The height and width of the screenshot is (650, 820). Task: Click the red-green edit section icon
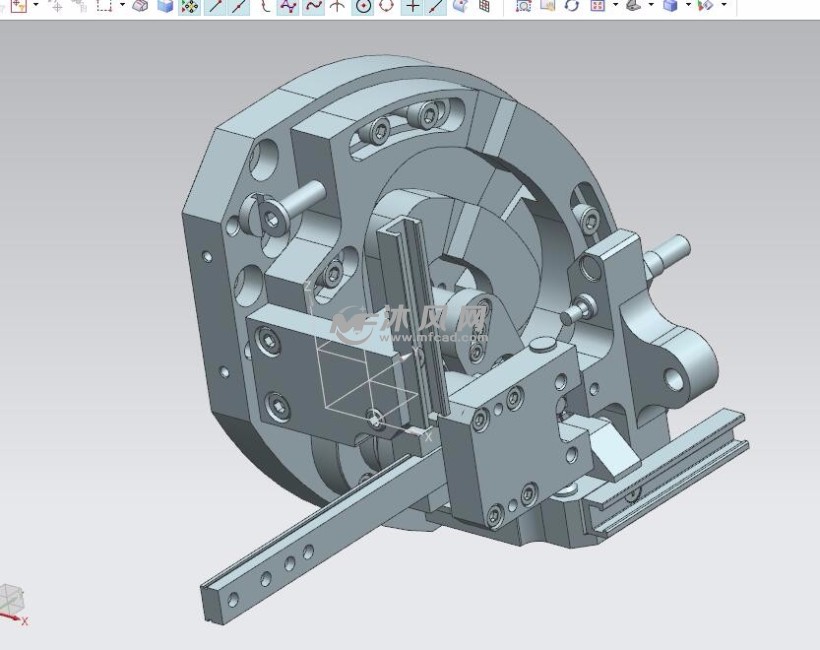tap(706, 6)
